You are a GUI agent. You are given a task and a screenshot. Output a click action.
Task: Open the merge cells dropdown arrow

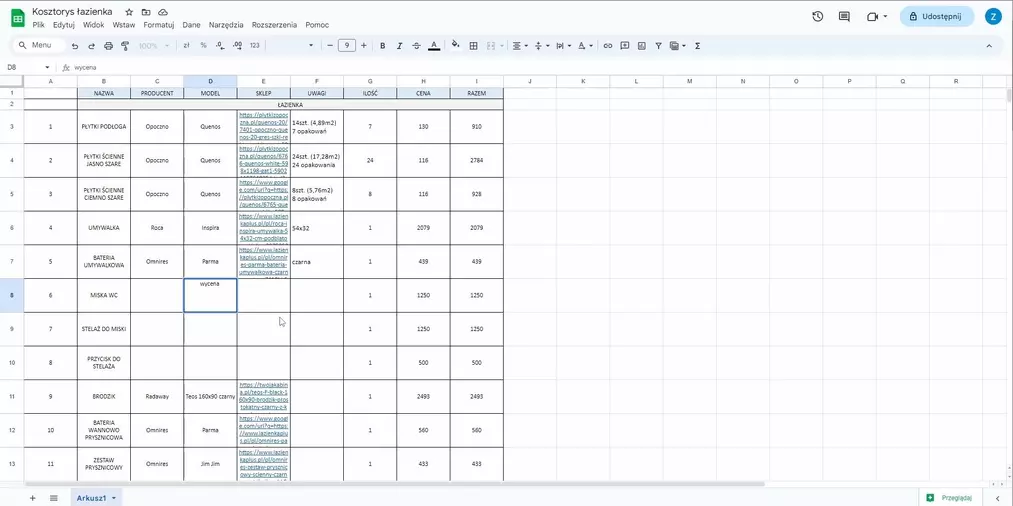click(x=500, y=46)
